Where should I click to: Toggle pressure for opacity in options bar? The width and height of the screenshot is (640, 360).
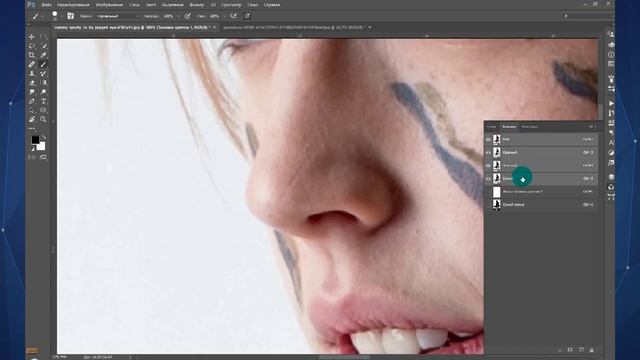(188, 16)
